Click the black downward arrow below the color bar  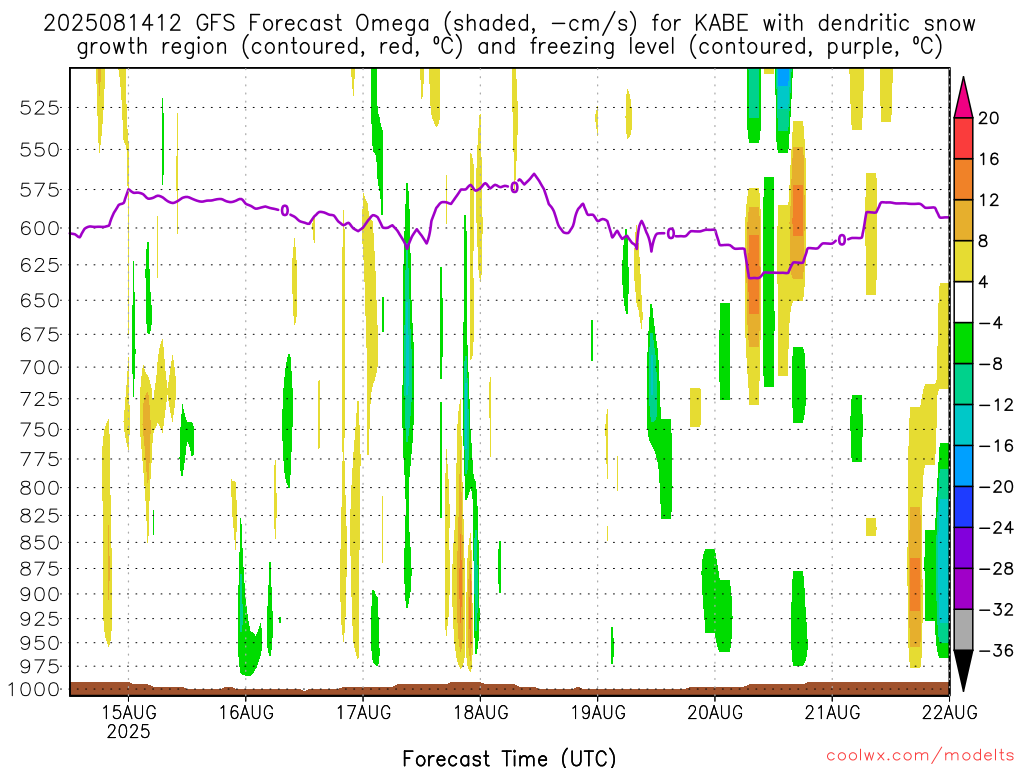coord(963,671)
